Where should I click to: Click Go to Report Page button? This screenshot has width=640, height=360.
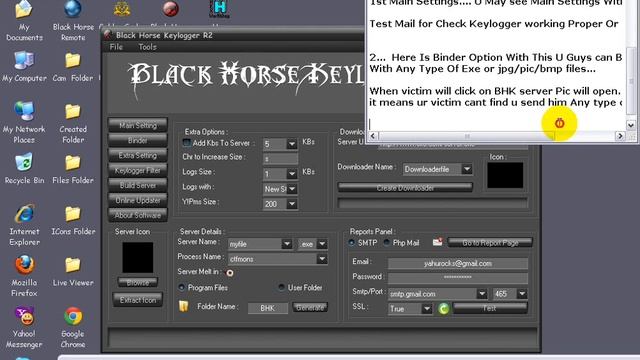pos(490,243)
